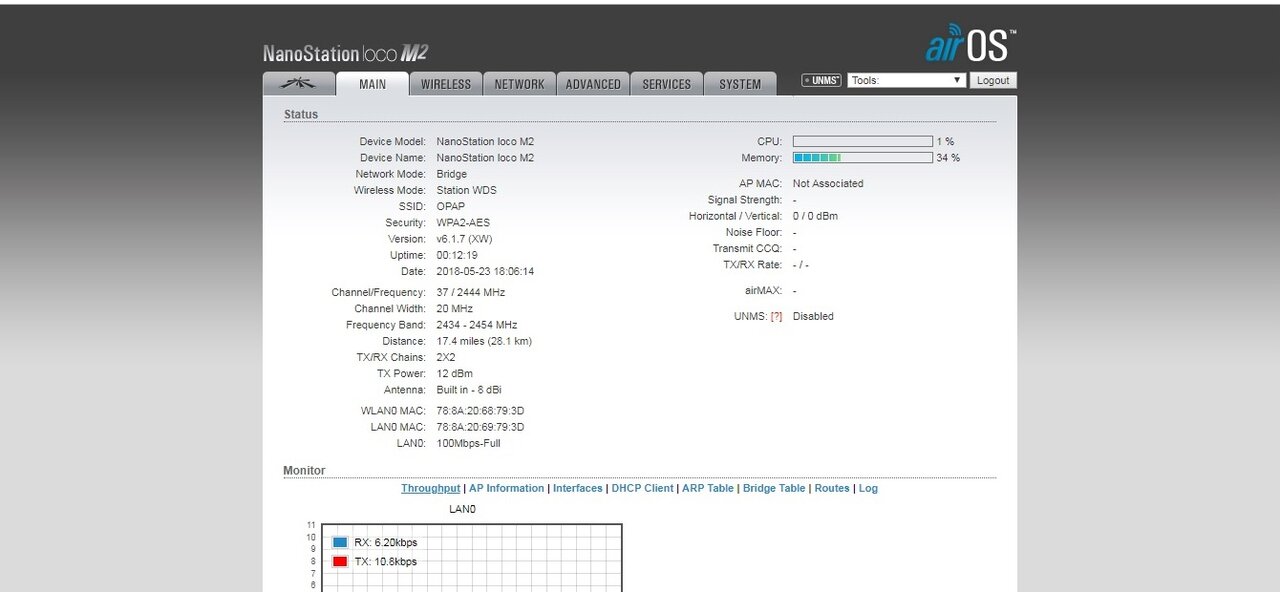Image resolution: width=1280 pixels, height=592 pixels.
Task: Click the Status section heading
Action: tap(301, 114)
